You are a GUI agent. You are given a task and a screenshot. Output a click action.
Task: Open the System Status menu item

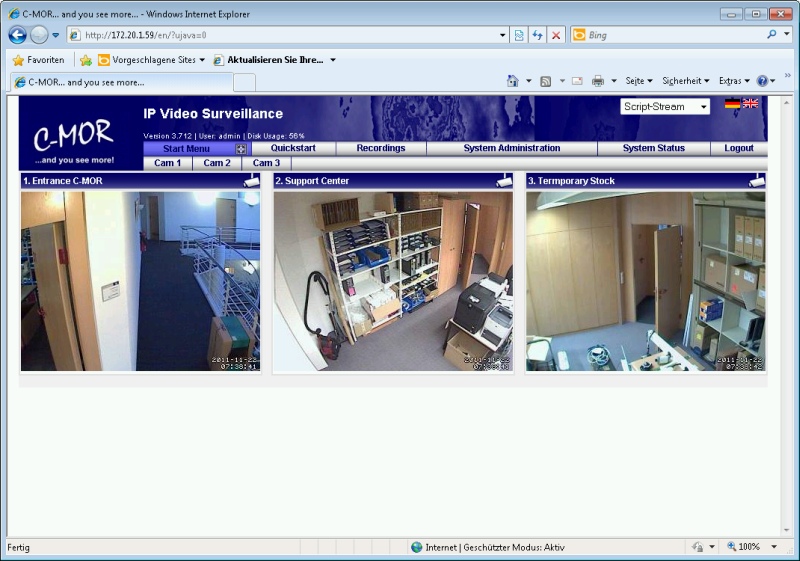click(654, 148)
